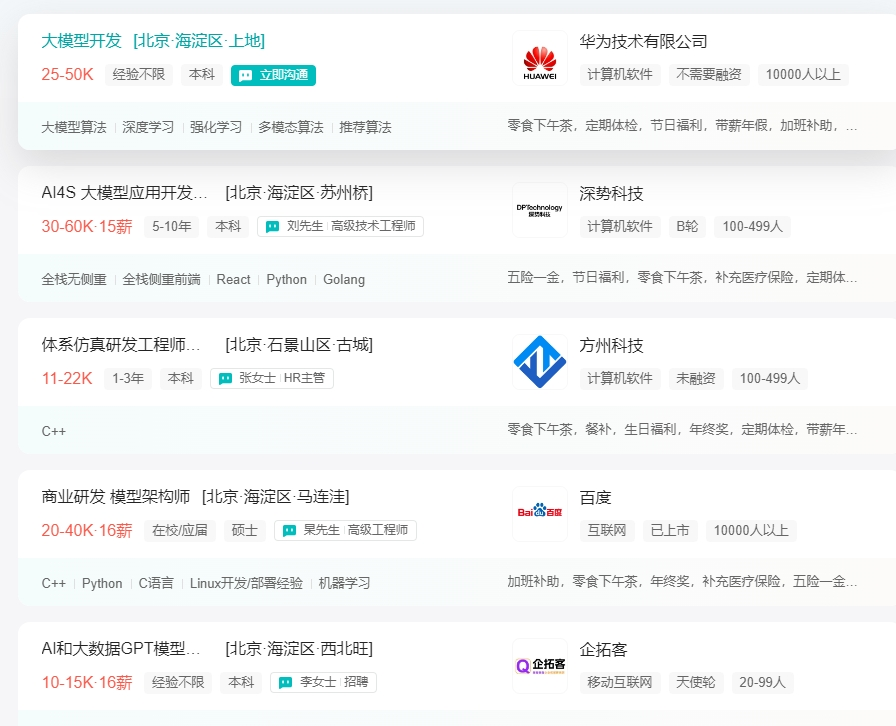
Task: Click the 30-60K·15薪 salary text
Action: point(86,227)
